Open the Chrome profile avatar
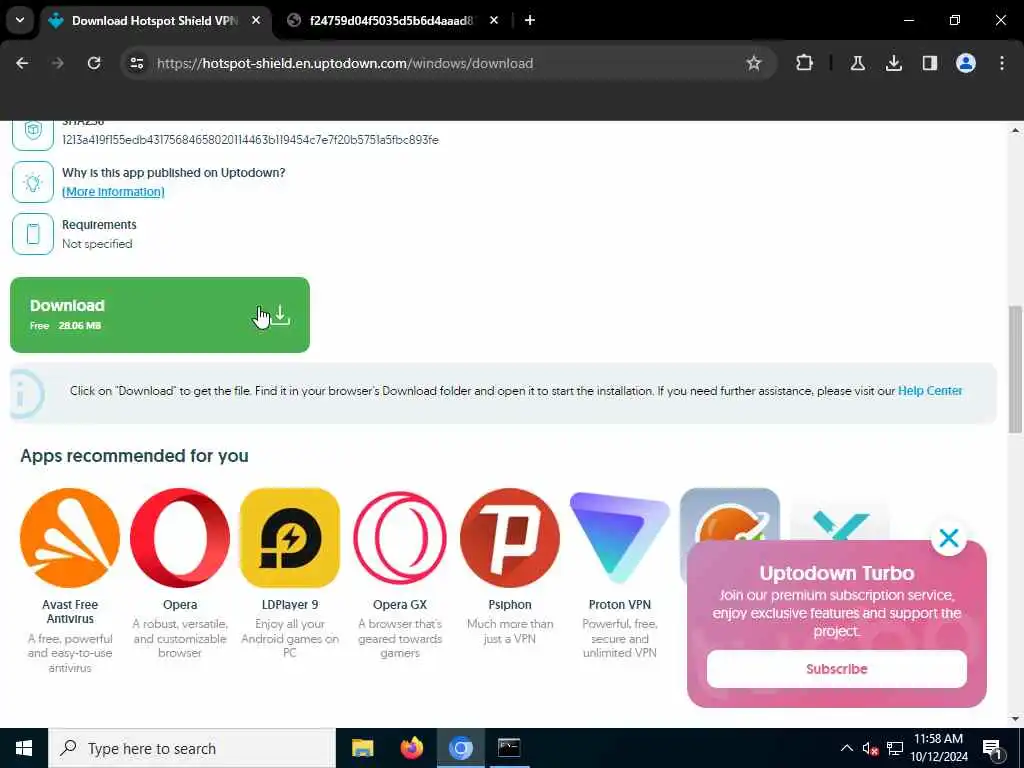Viewport: 1024px width, 768px height. tap(965, 63)
